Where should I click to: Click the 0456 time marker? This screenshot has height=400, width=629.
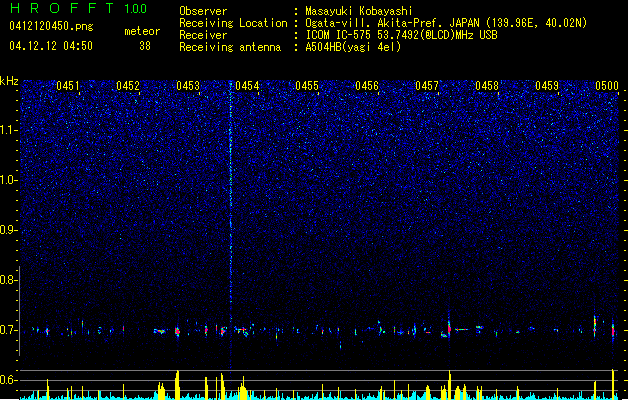coord(367,86)
